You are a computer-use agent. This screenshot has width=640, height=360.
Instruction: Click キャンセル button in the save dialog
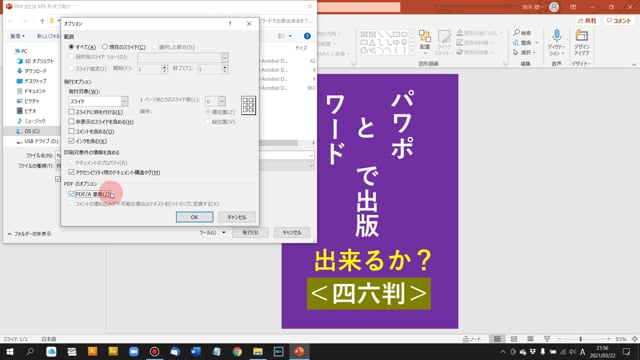(x=292, y=232)
